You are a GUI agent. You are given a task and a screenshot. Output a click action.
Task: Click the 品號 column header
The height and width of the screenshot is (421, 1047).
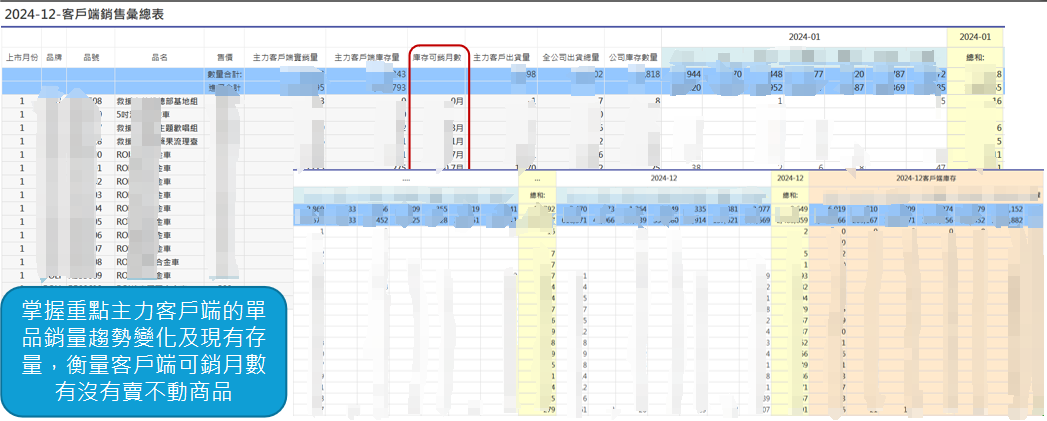[x=92, y=58]
